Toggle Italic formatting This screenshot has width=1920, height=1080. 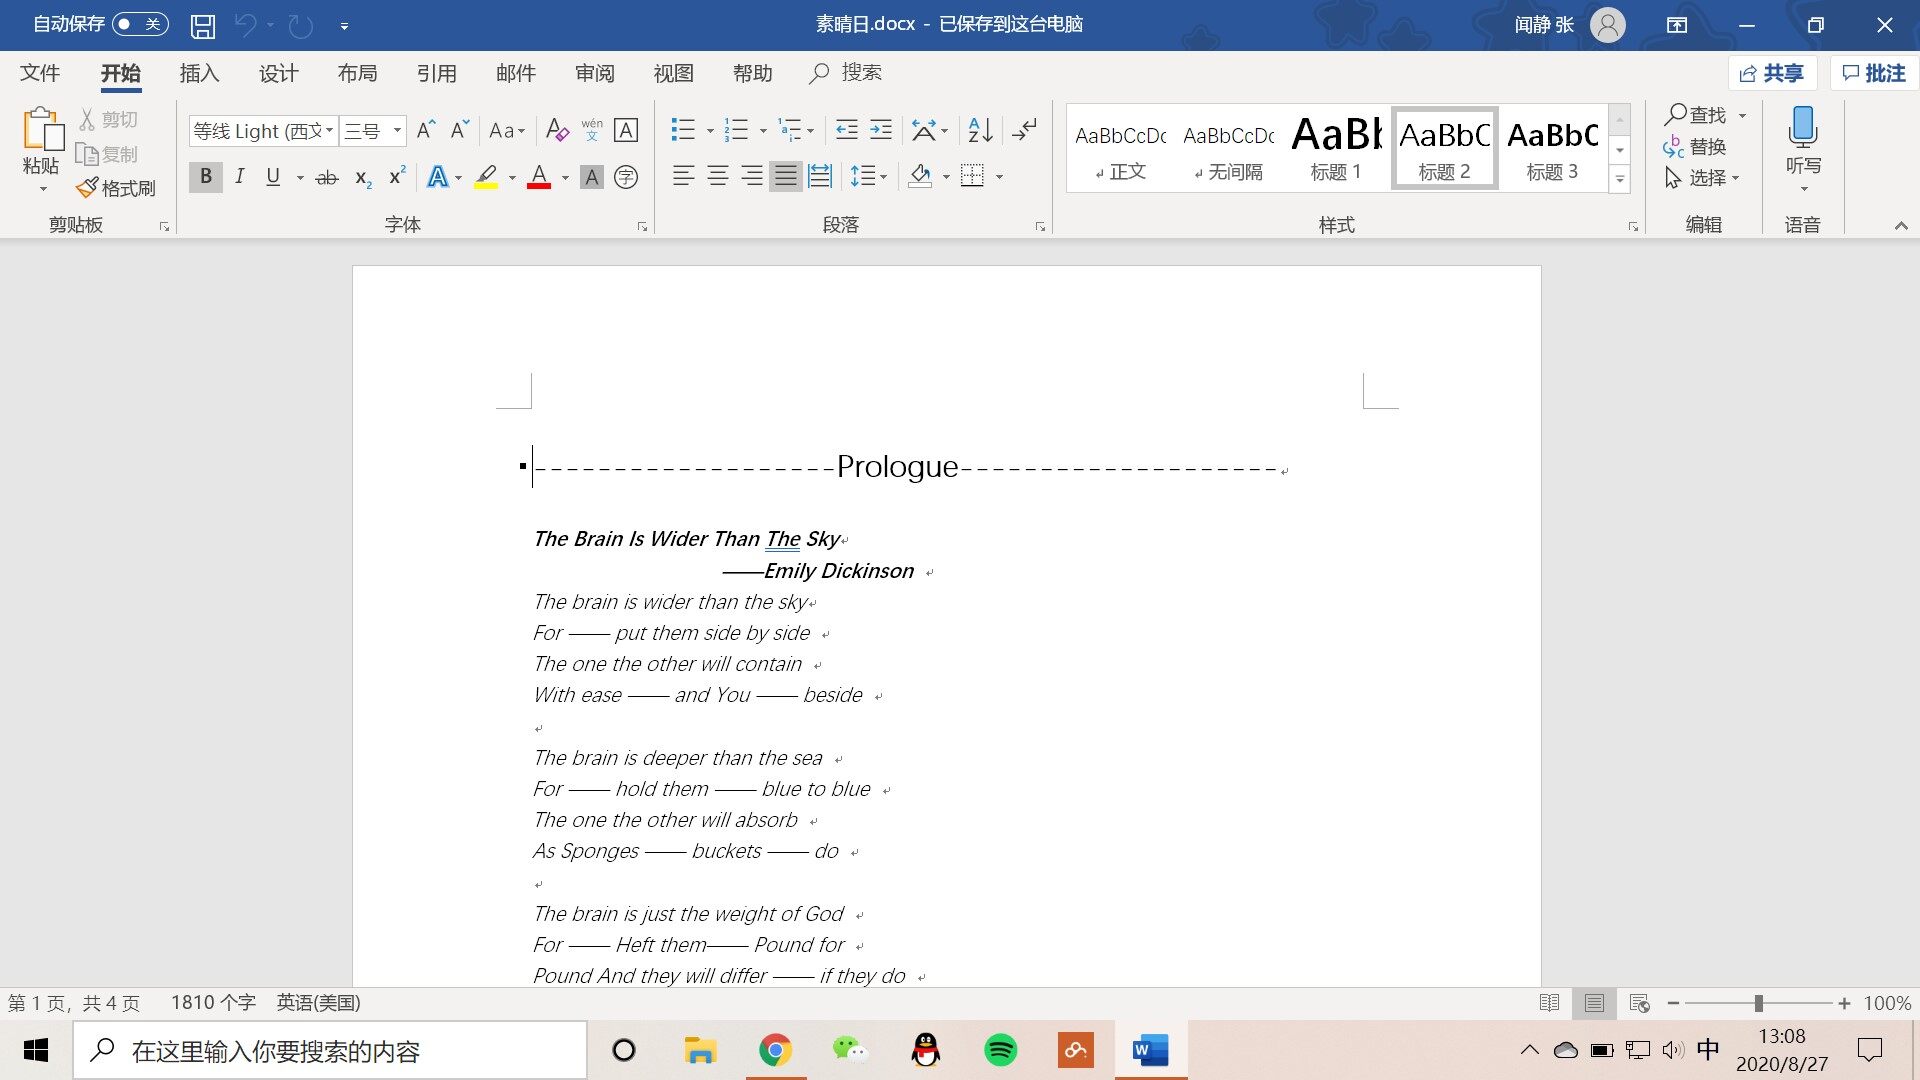[x=239, y=177]
